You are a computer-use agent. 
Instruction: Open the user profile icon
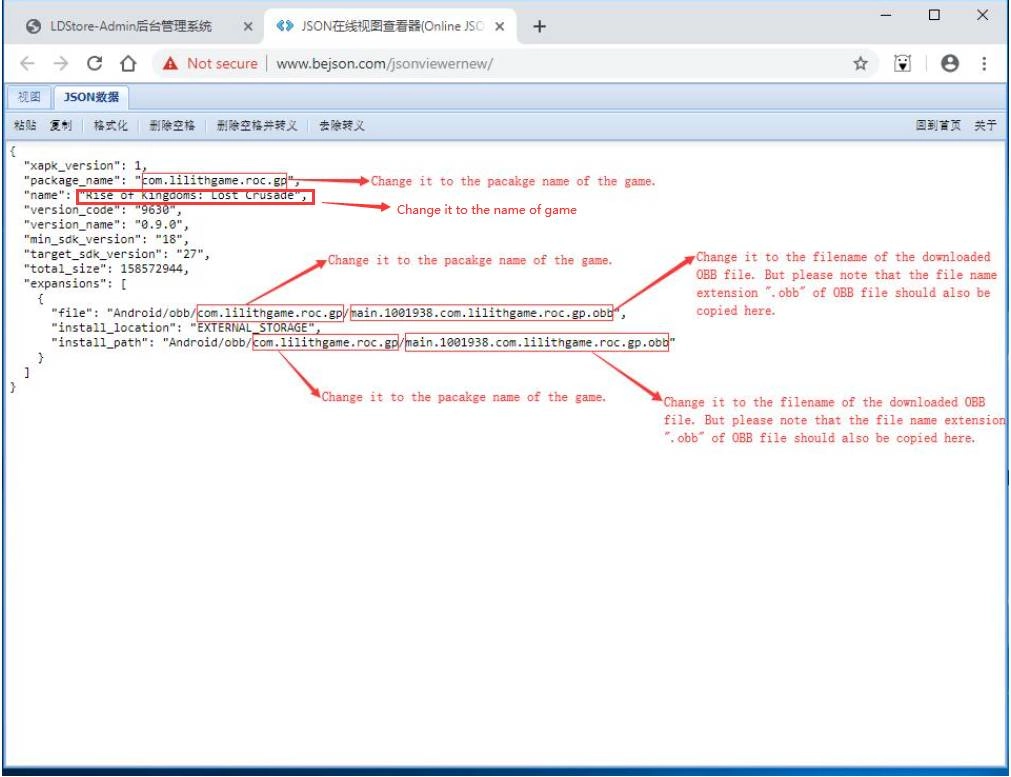949,64
